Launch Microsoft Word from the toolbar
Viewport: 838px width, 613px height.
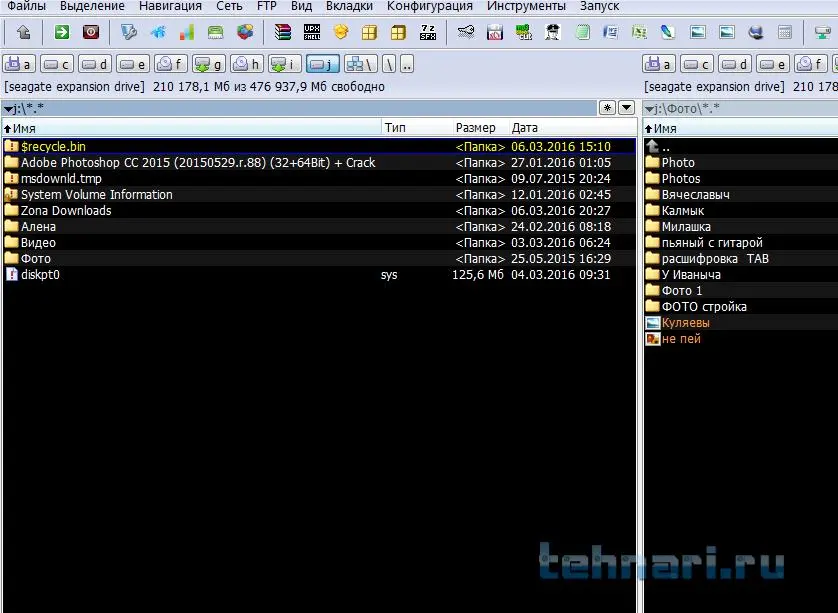tap(610, 33)
